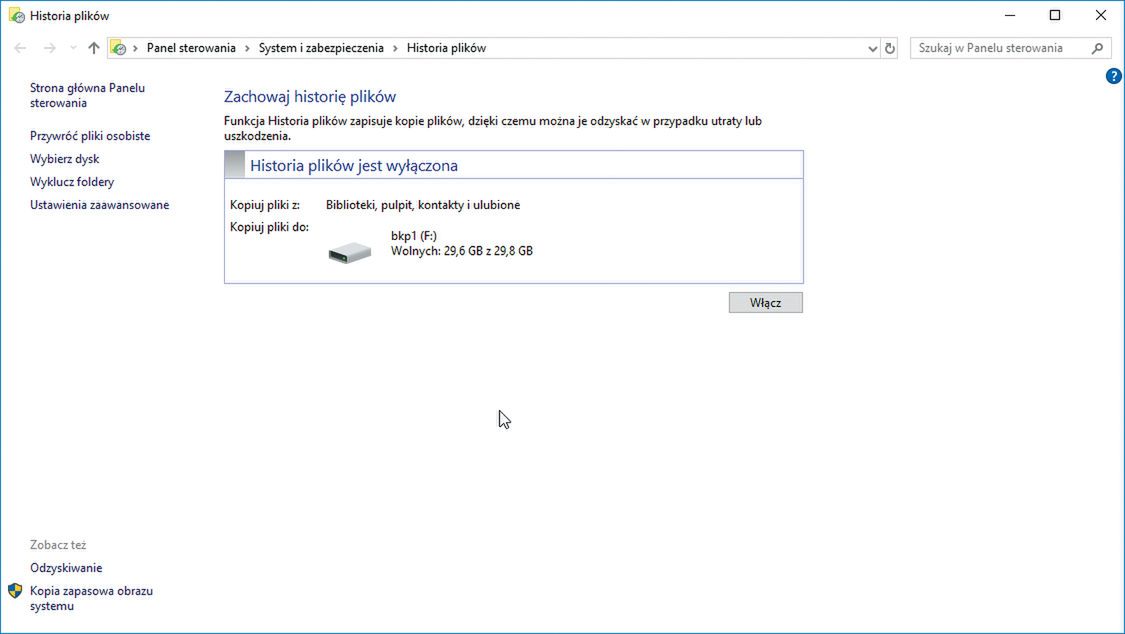This screenshot has height=634, width=1125.
Task: Click the bkp1 (F:) drive name
Action: [414, 235]
